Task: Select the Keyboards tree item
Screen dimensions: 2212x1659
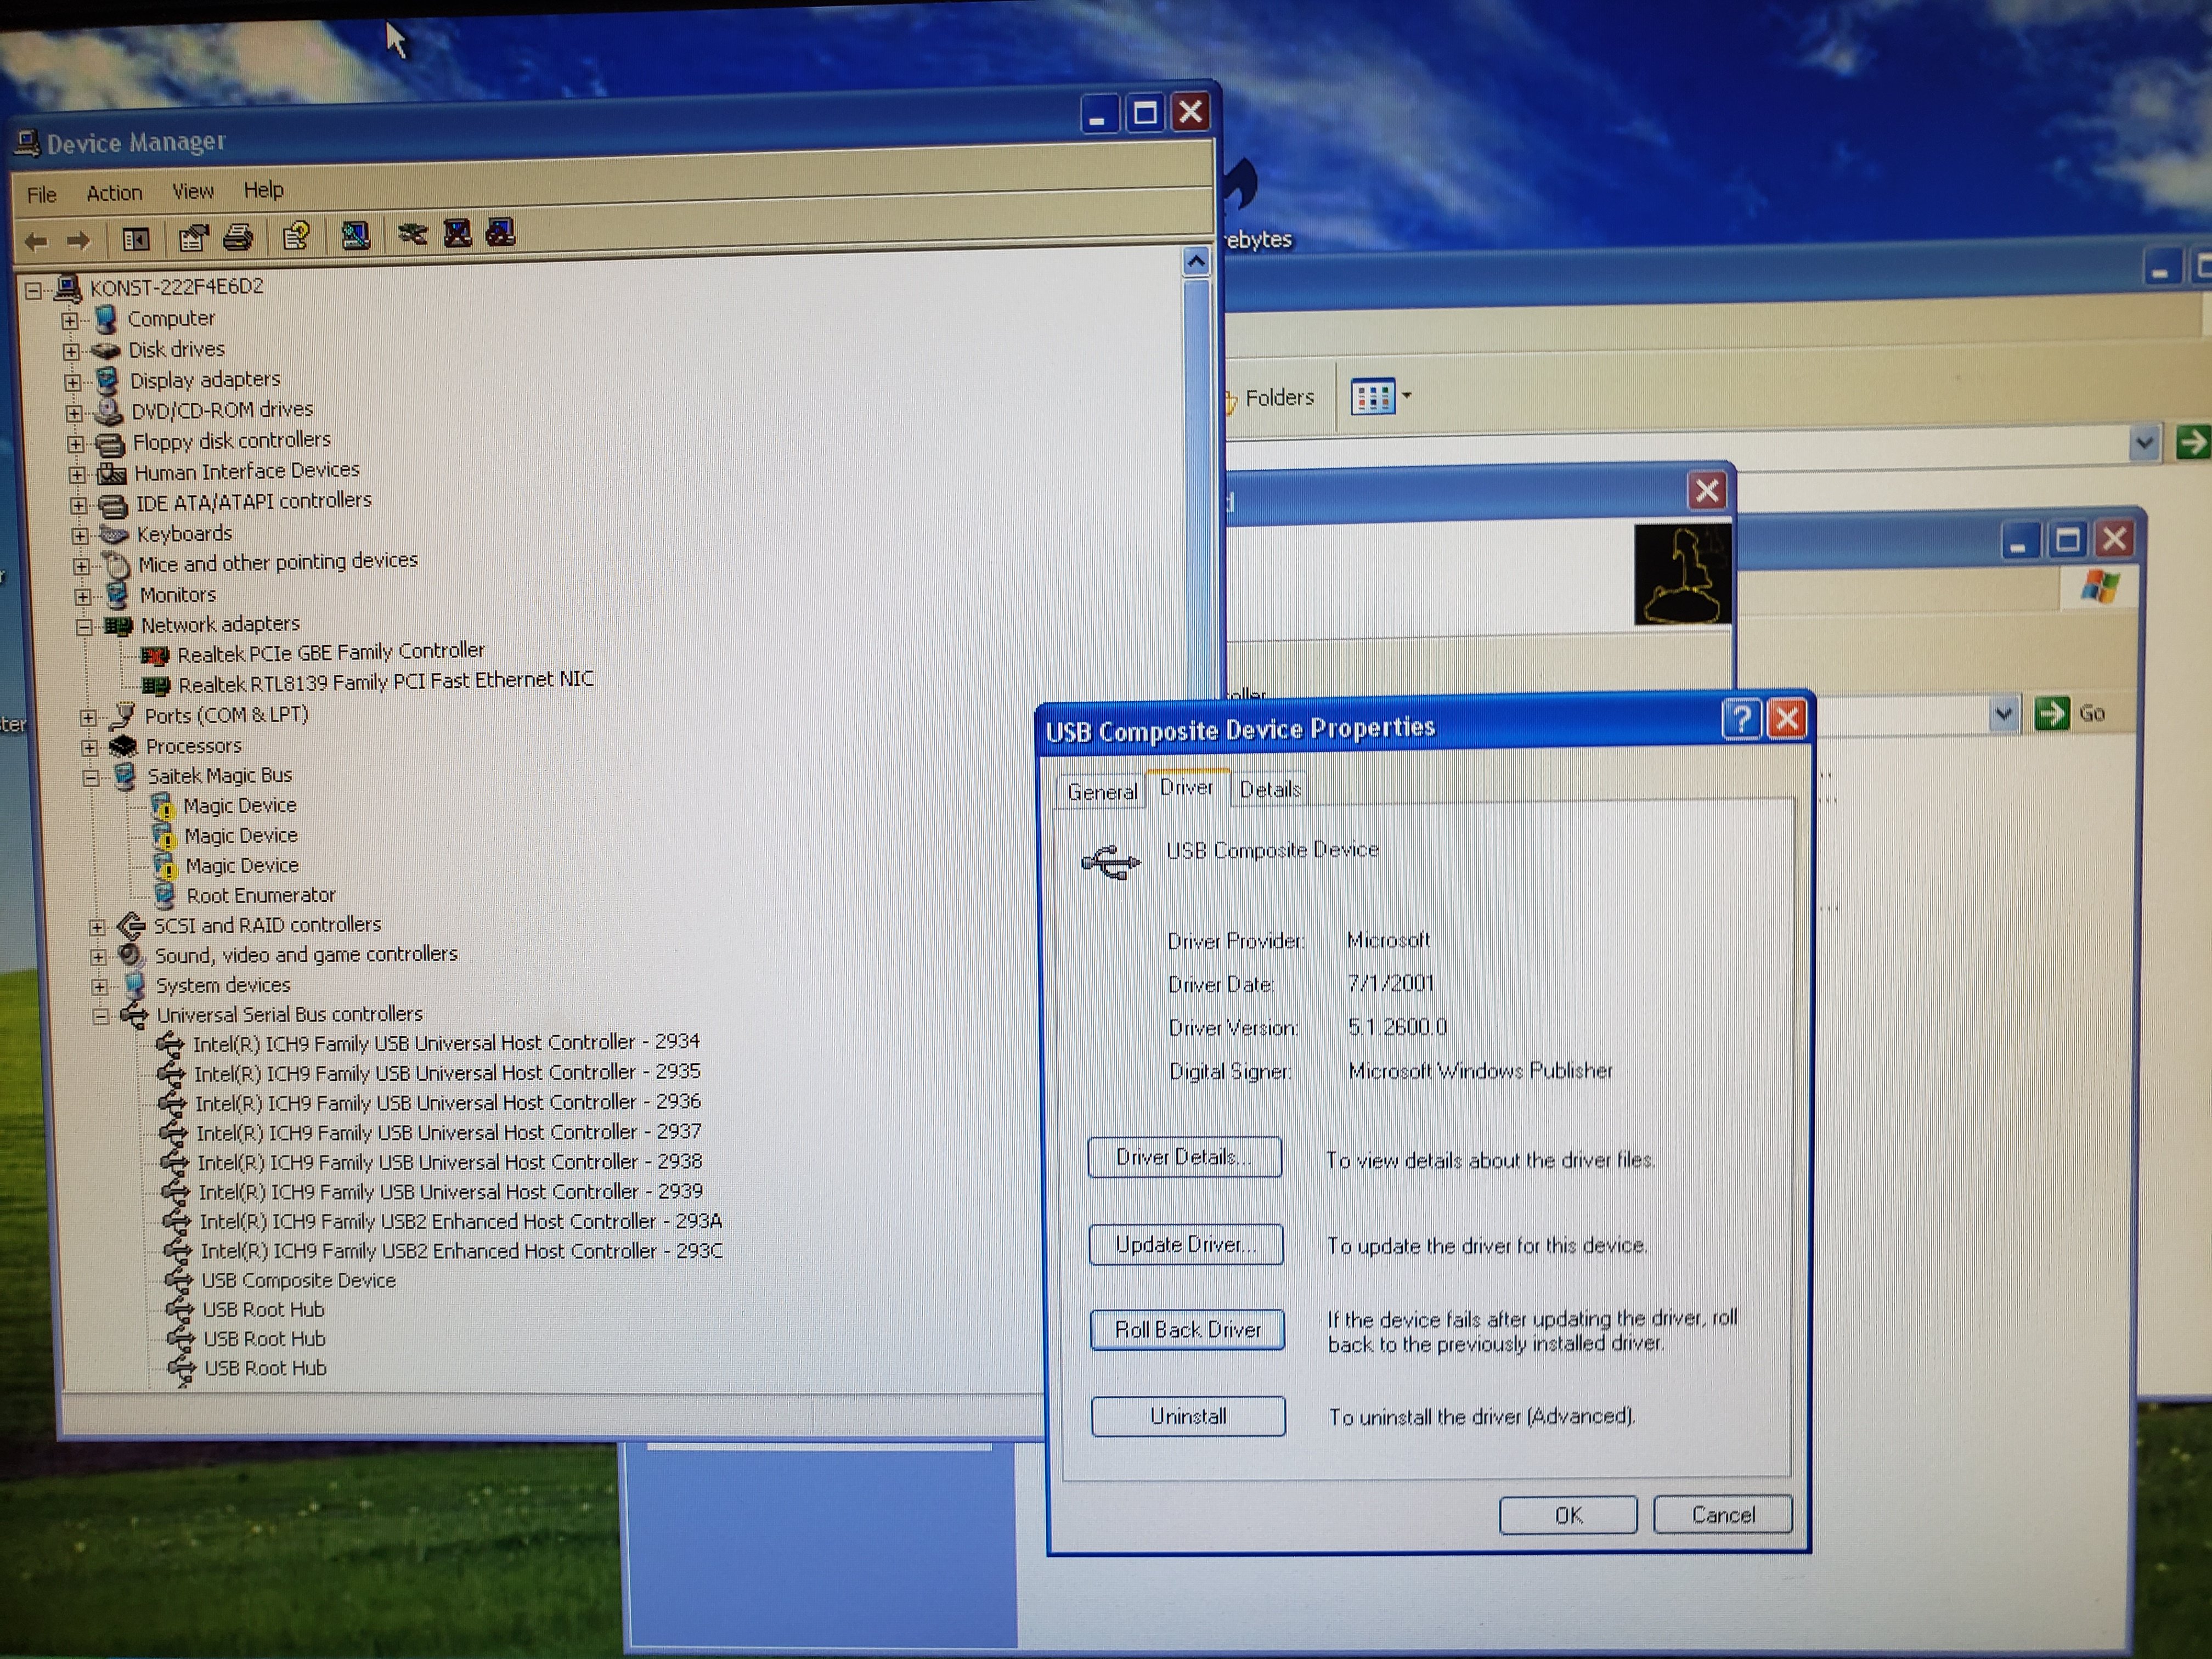Action: click(x=184, y=534)
